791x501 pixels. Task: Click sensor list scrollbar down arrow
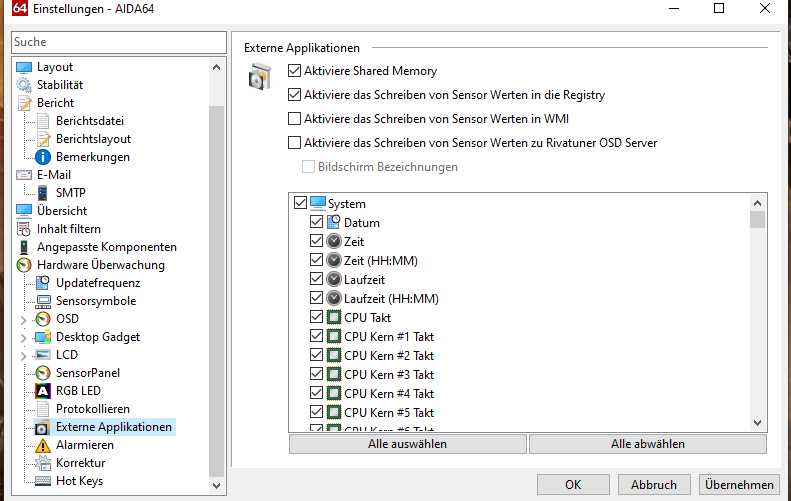[757, 423]
